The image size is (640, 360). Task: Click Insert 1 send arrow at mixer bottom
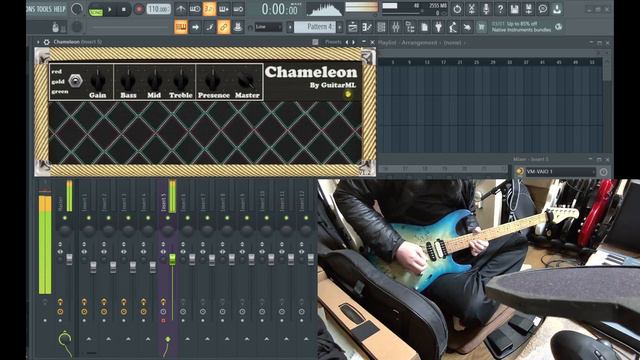(89, 339)
